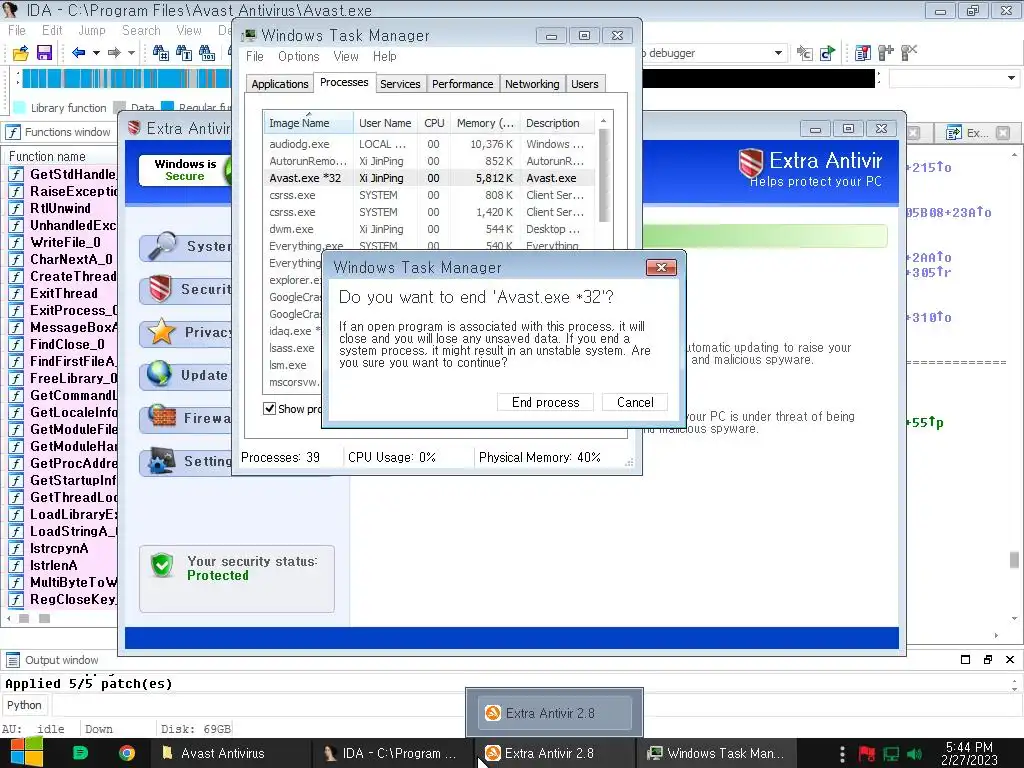Close the end process confirmation dialog
The height and width of the screenshot is (768, 1024).
point(661,268)
